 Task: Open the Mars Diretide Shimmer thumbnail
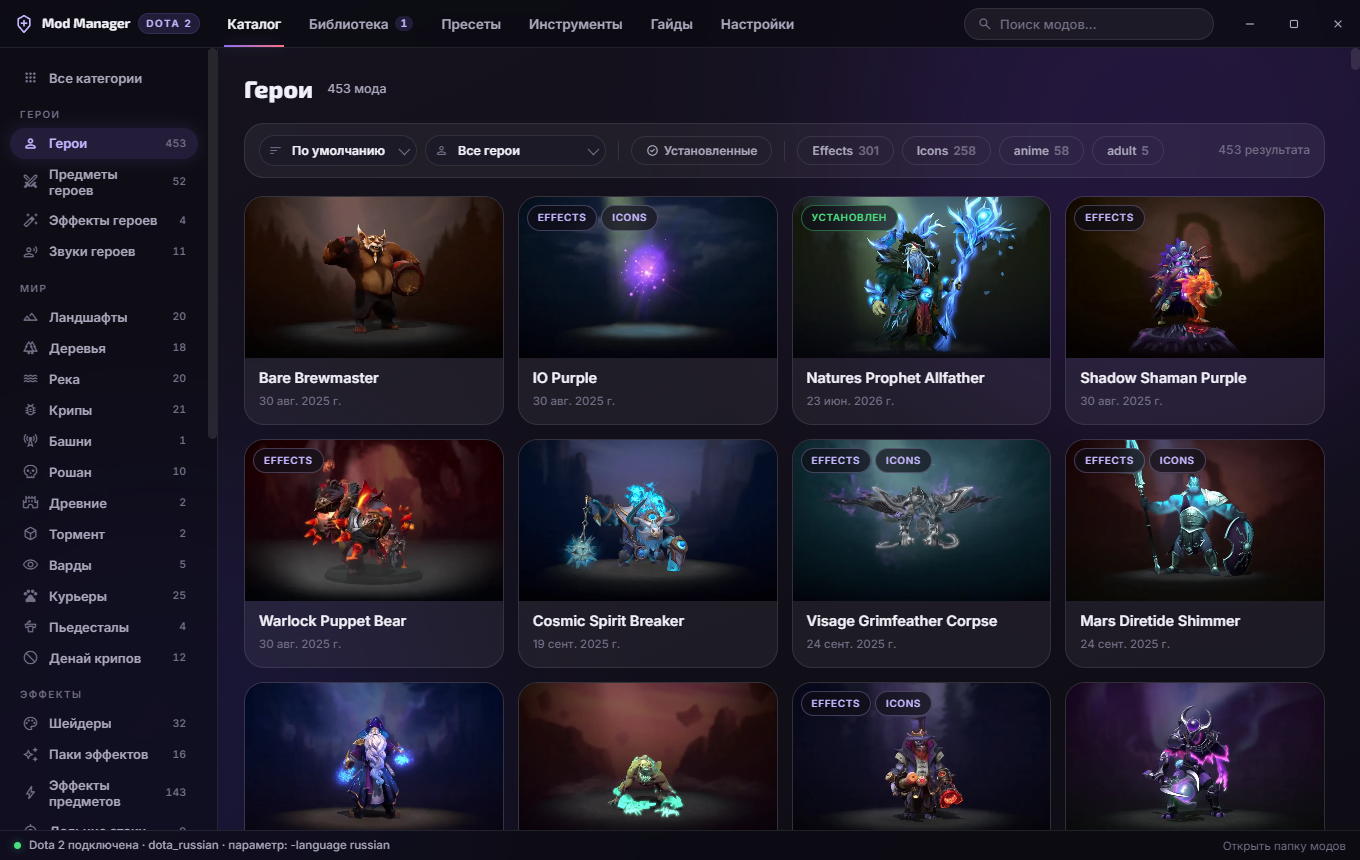pyautogui.click(x=1195, y=520)
